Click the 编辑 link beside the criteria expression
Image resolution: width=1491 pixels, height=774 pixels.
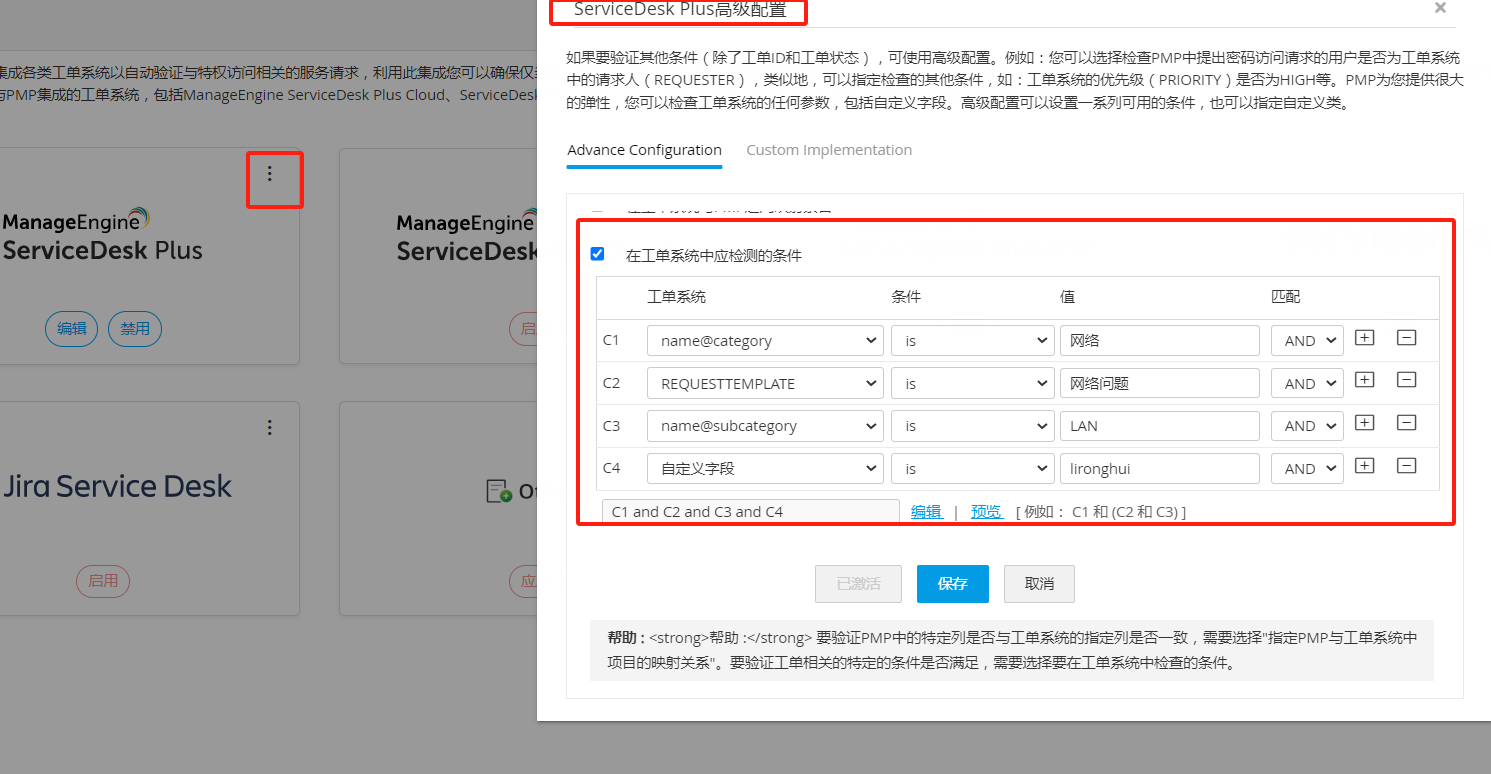pos(926,512)
